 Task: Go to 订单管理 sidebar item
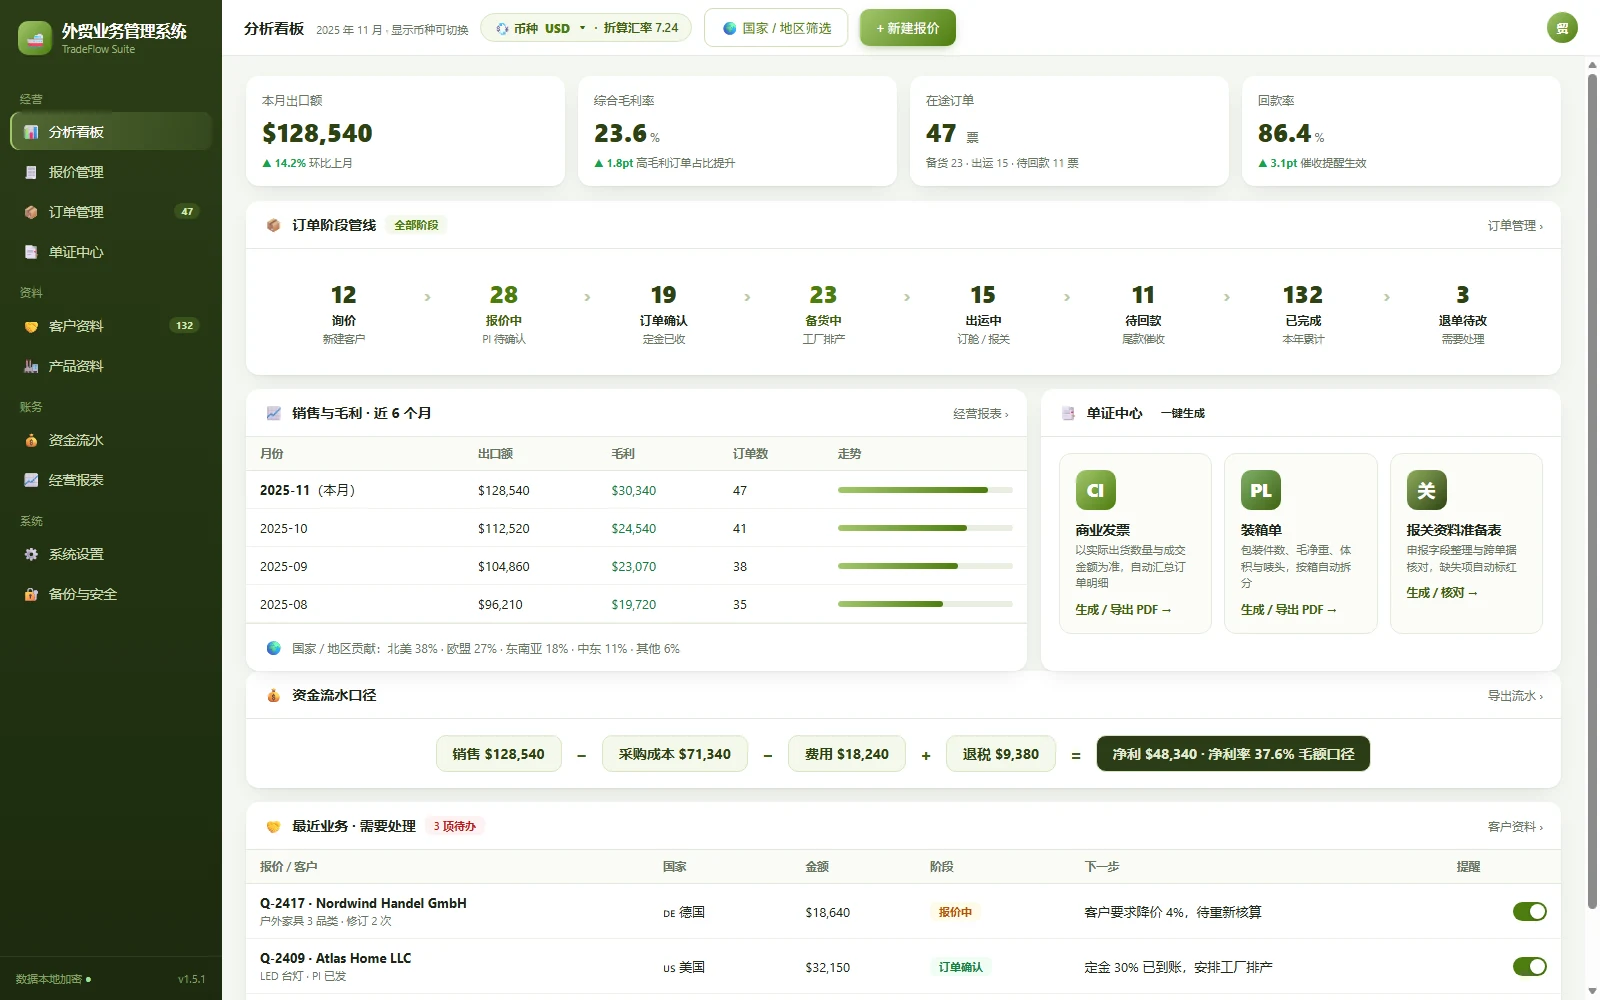111,212
